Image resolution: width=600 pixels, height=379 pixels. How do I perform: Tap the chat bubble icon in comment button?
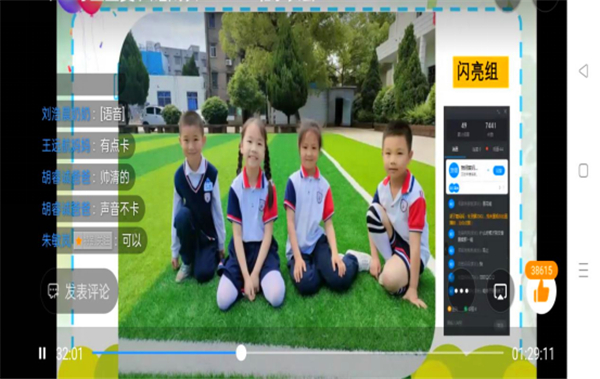coord(53,291)
